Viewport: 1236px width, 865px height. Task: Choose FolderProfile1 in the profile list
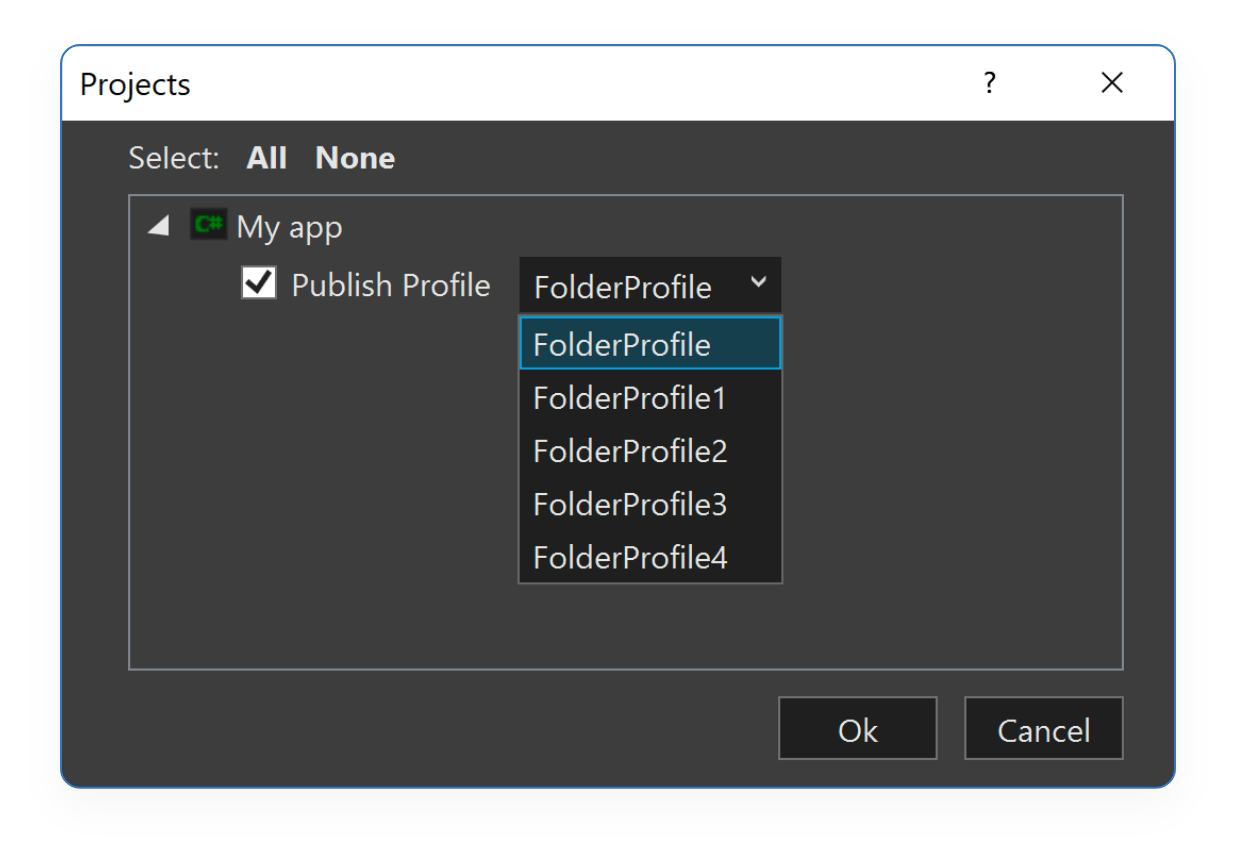coord(627,398)
